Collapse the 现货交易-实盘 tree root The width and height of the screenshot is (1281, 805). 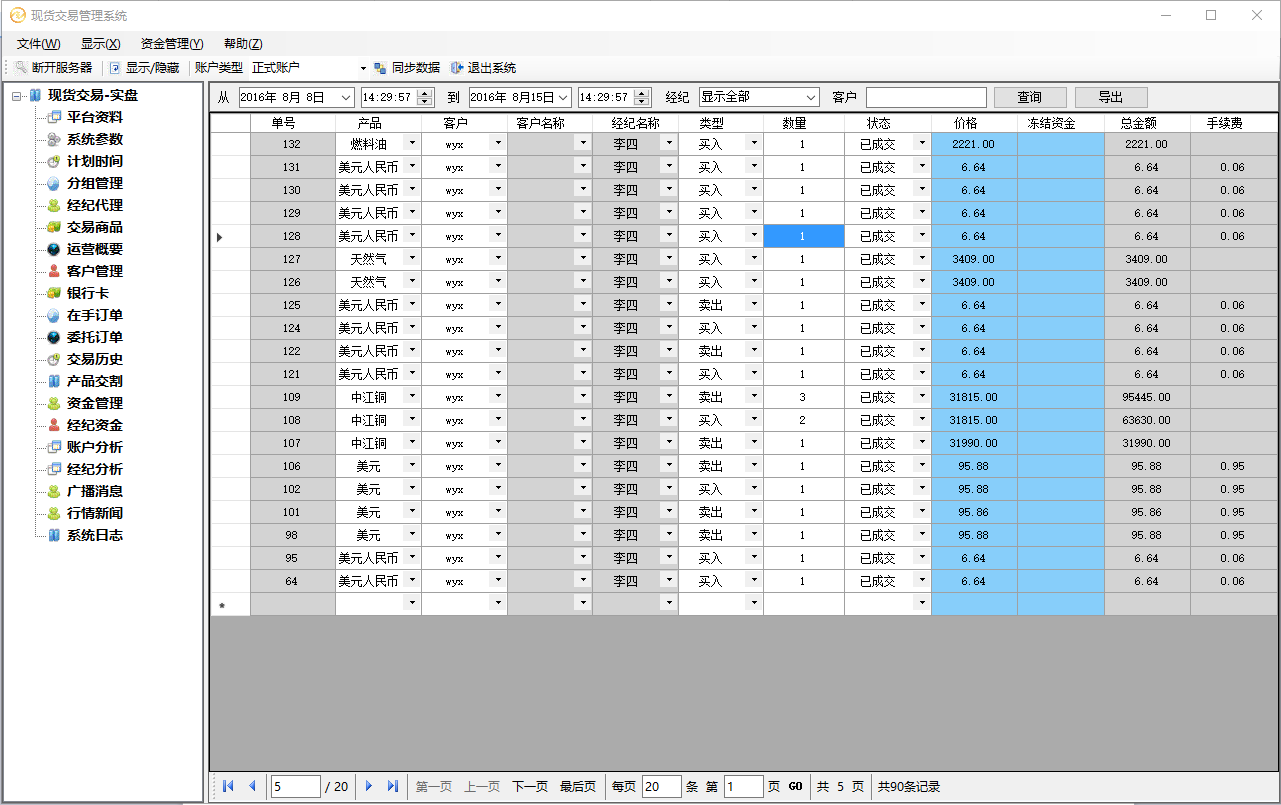coord(17,96)
